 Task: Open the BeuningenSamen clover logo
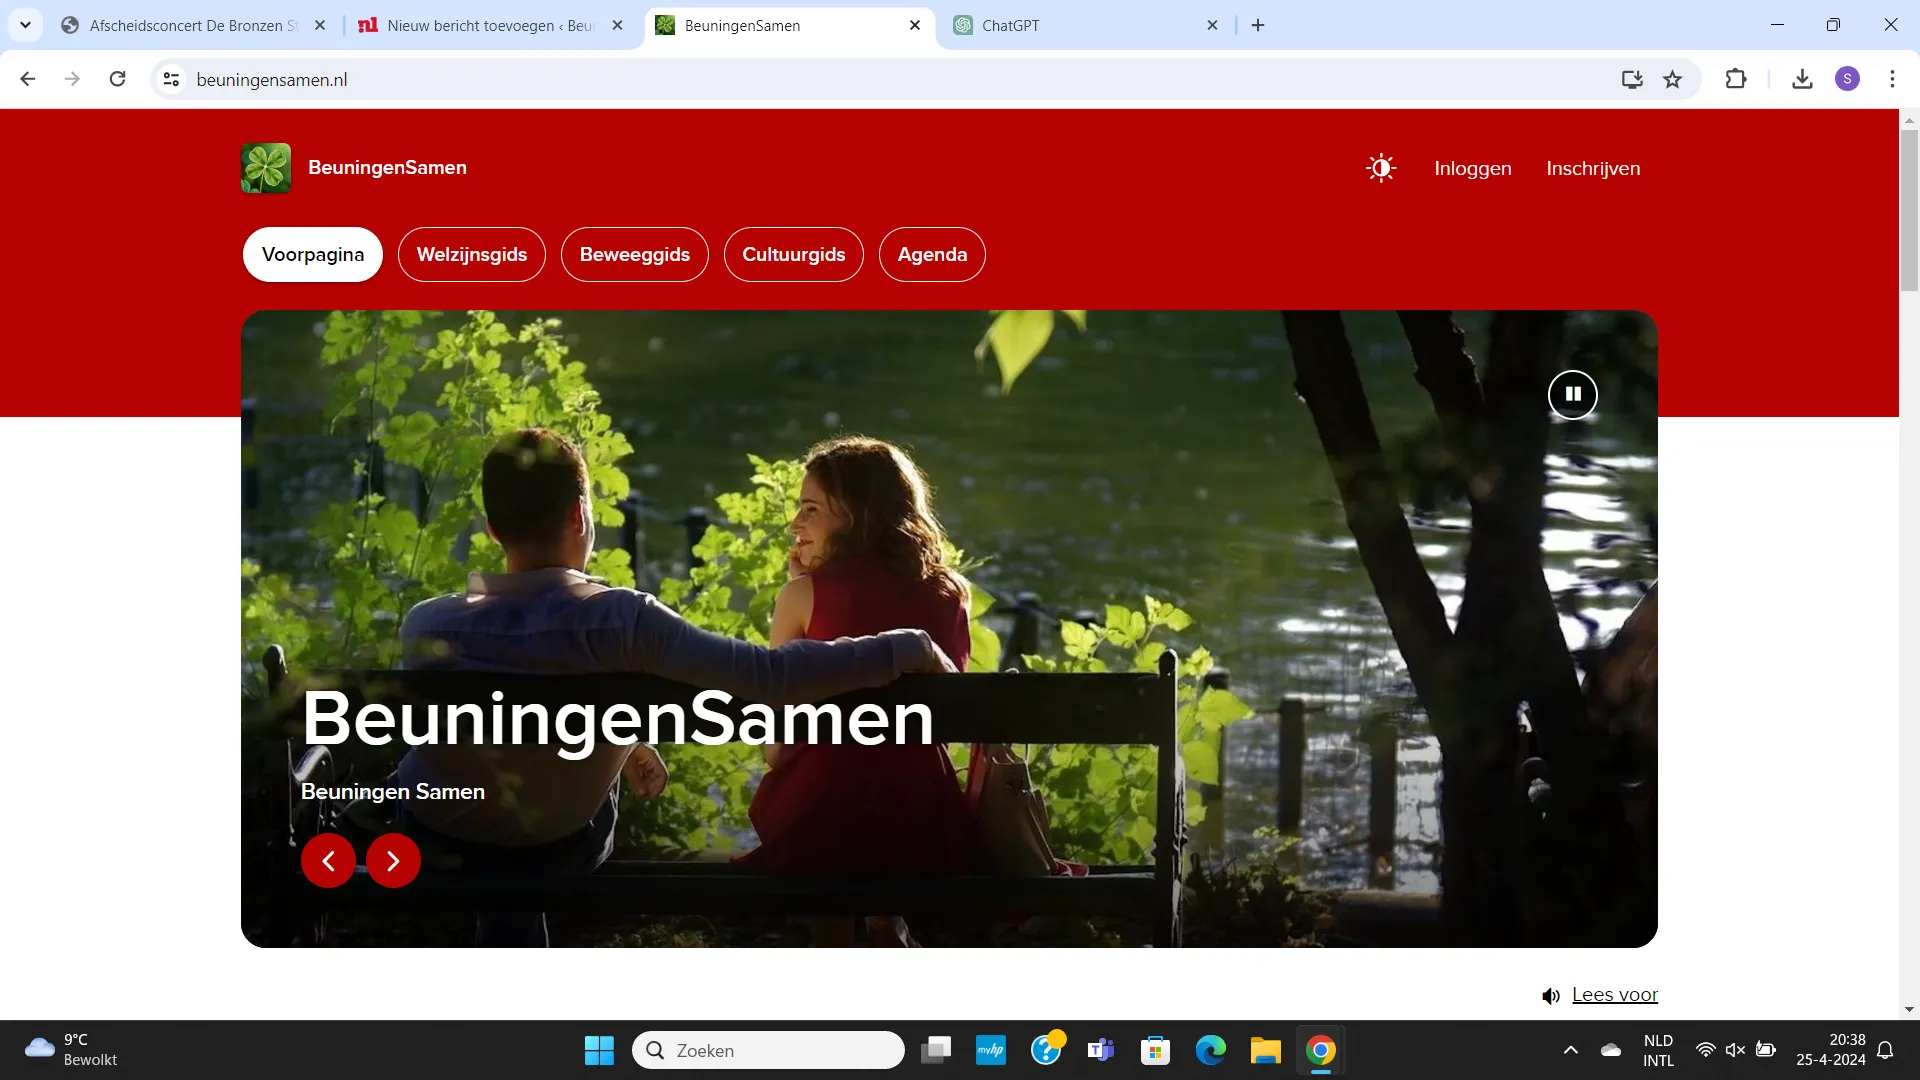(265, 167)
